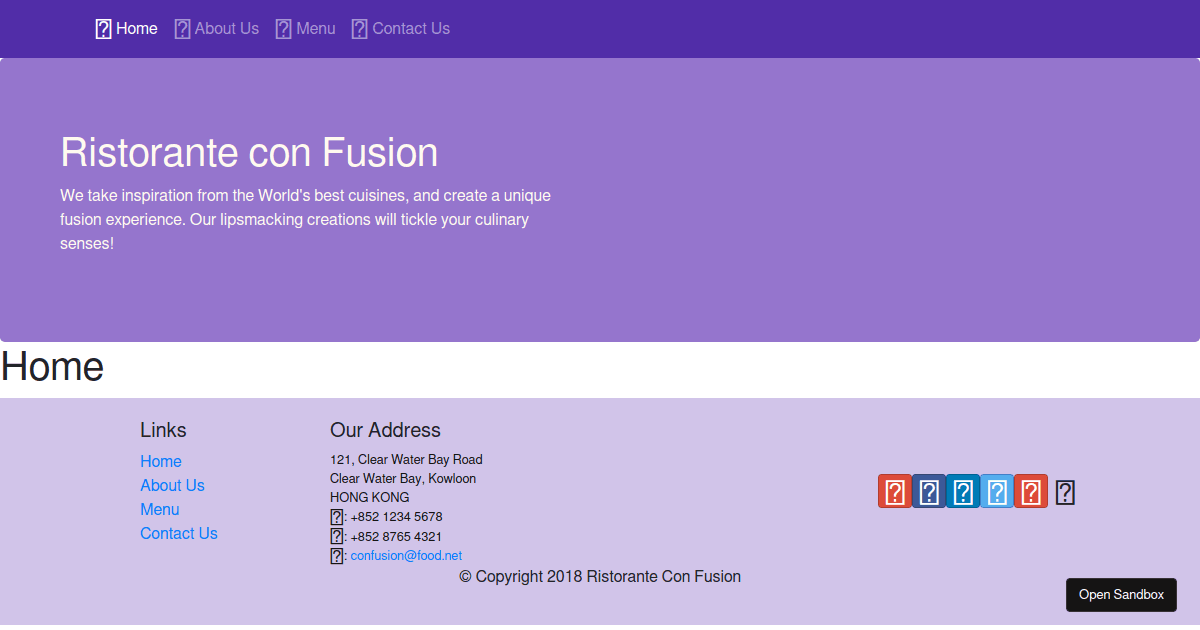The image size is (1200, 630).
Task: Click the info icon beside About Us nav item
Action: tap(182, 28)
